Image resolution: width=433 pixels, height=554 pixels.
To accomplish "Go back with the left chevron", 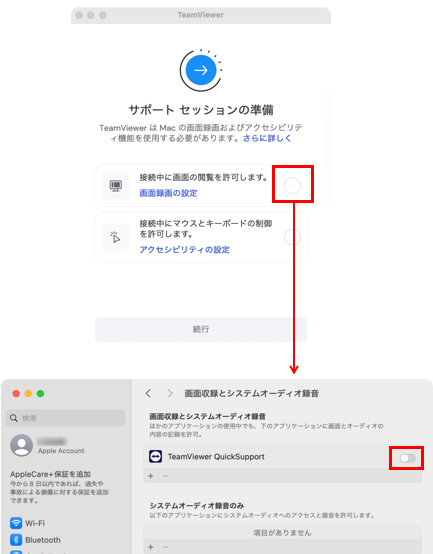I will tap(148, 393).
